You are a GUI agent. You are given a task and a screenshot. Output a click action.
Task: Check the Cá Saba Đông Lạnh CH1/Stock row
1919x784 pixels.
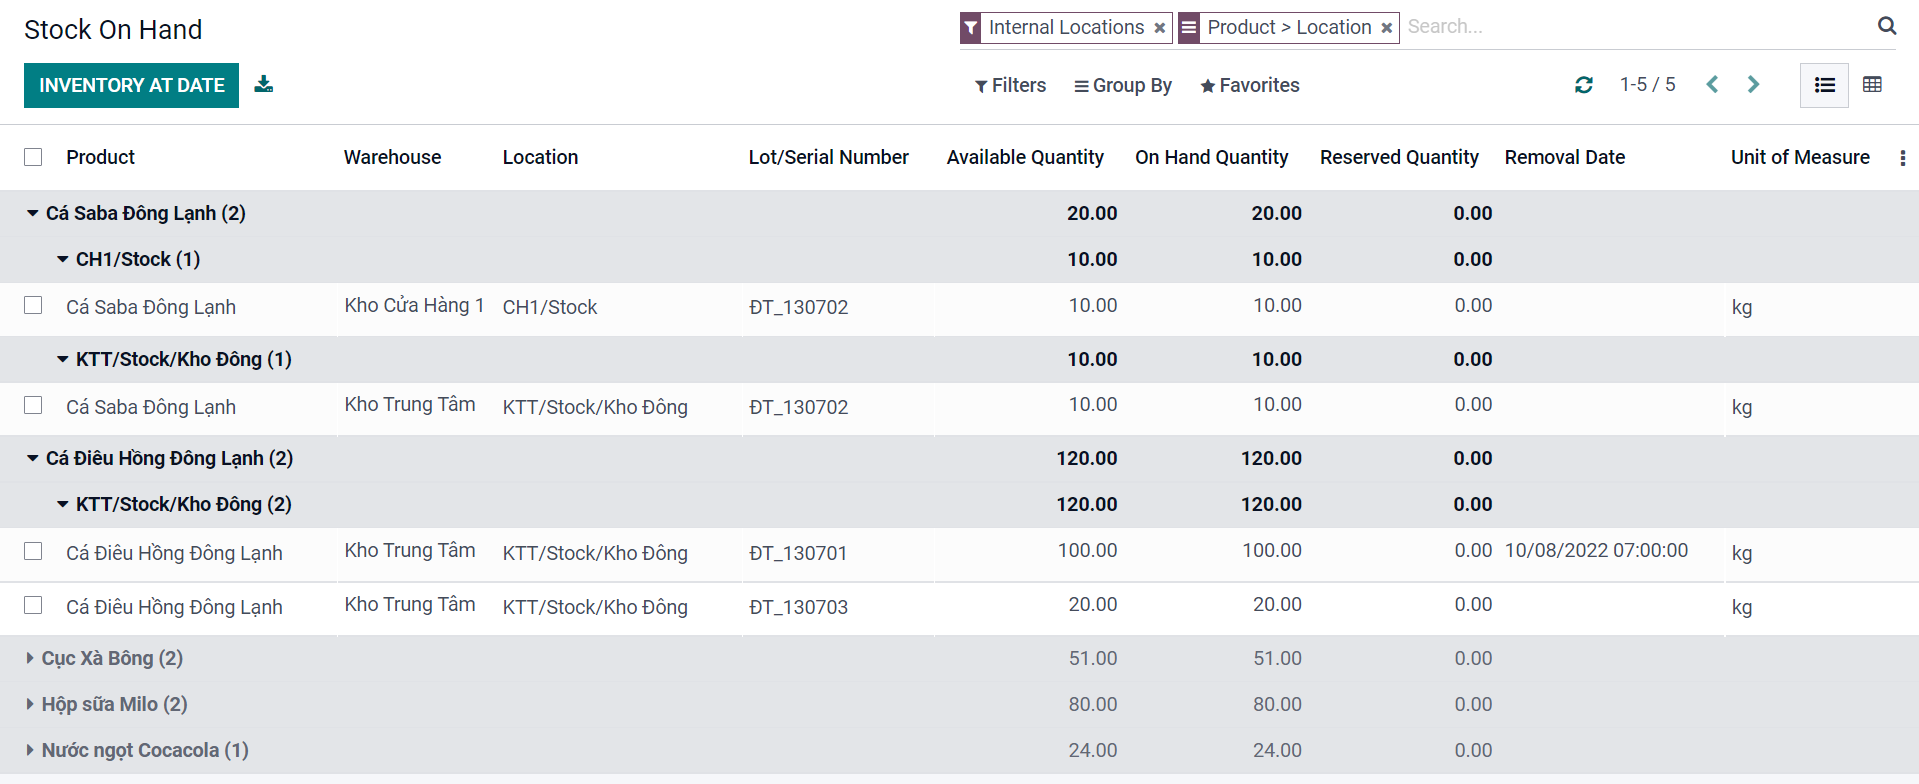33,305
